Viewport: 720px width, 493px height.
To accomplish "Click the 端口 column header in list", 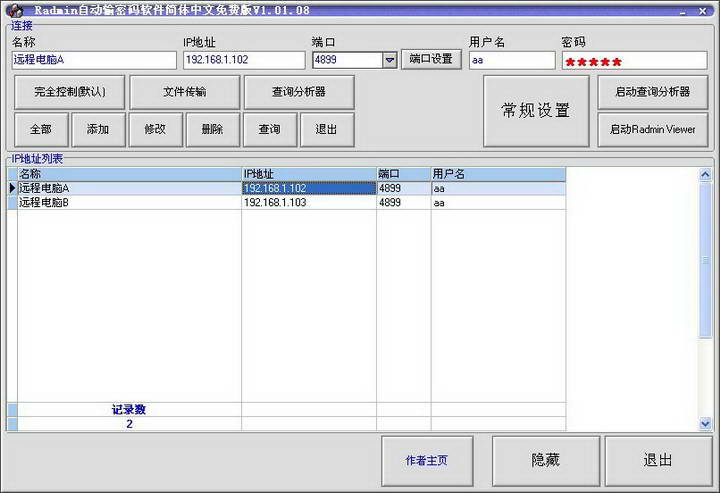I will click(x=404, y=174).
